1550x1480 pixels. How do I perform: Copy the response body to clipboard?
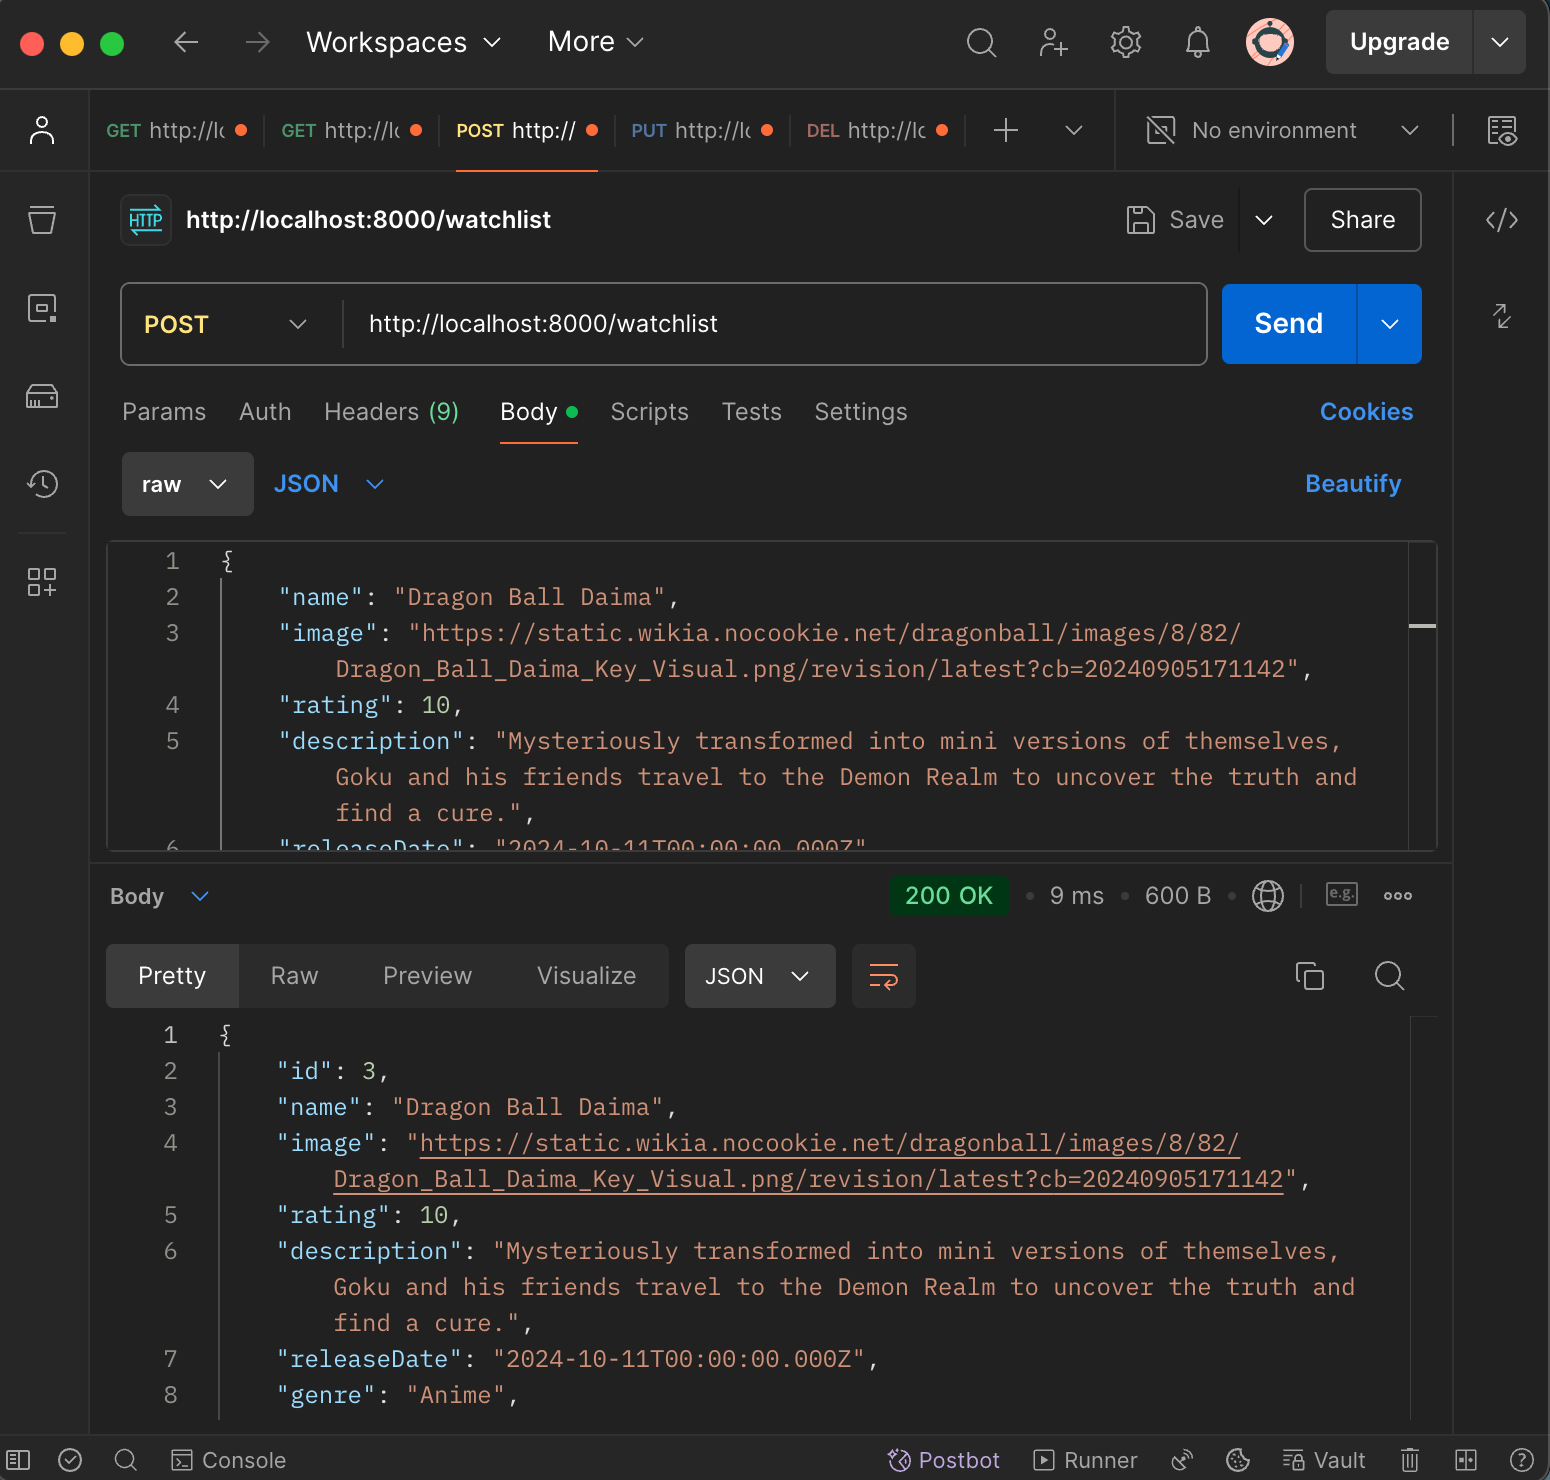pyautogui.click(x=1310, y=976)
